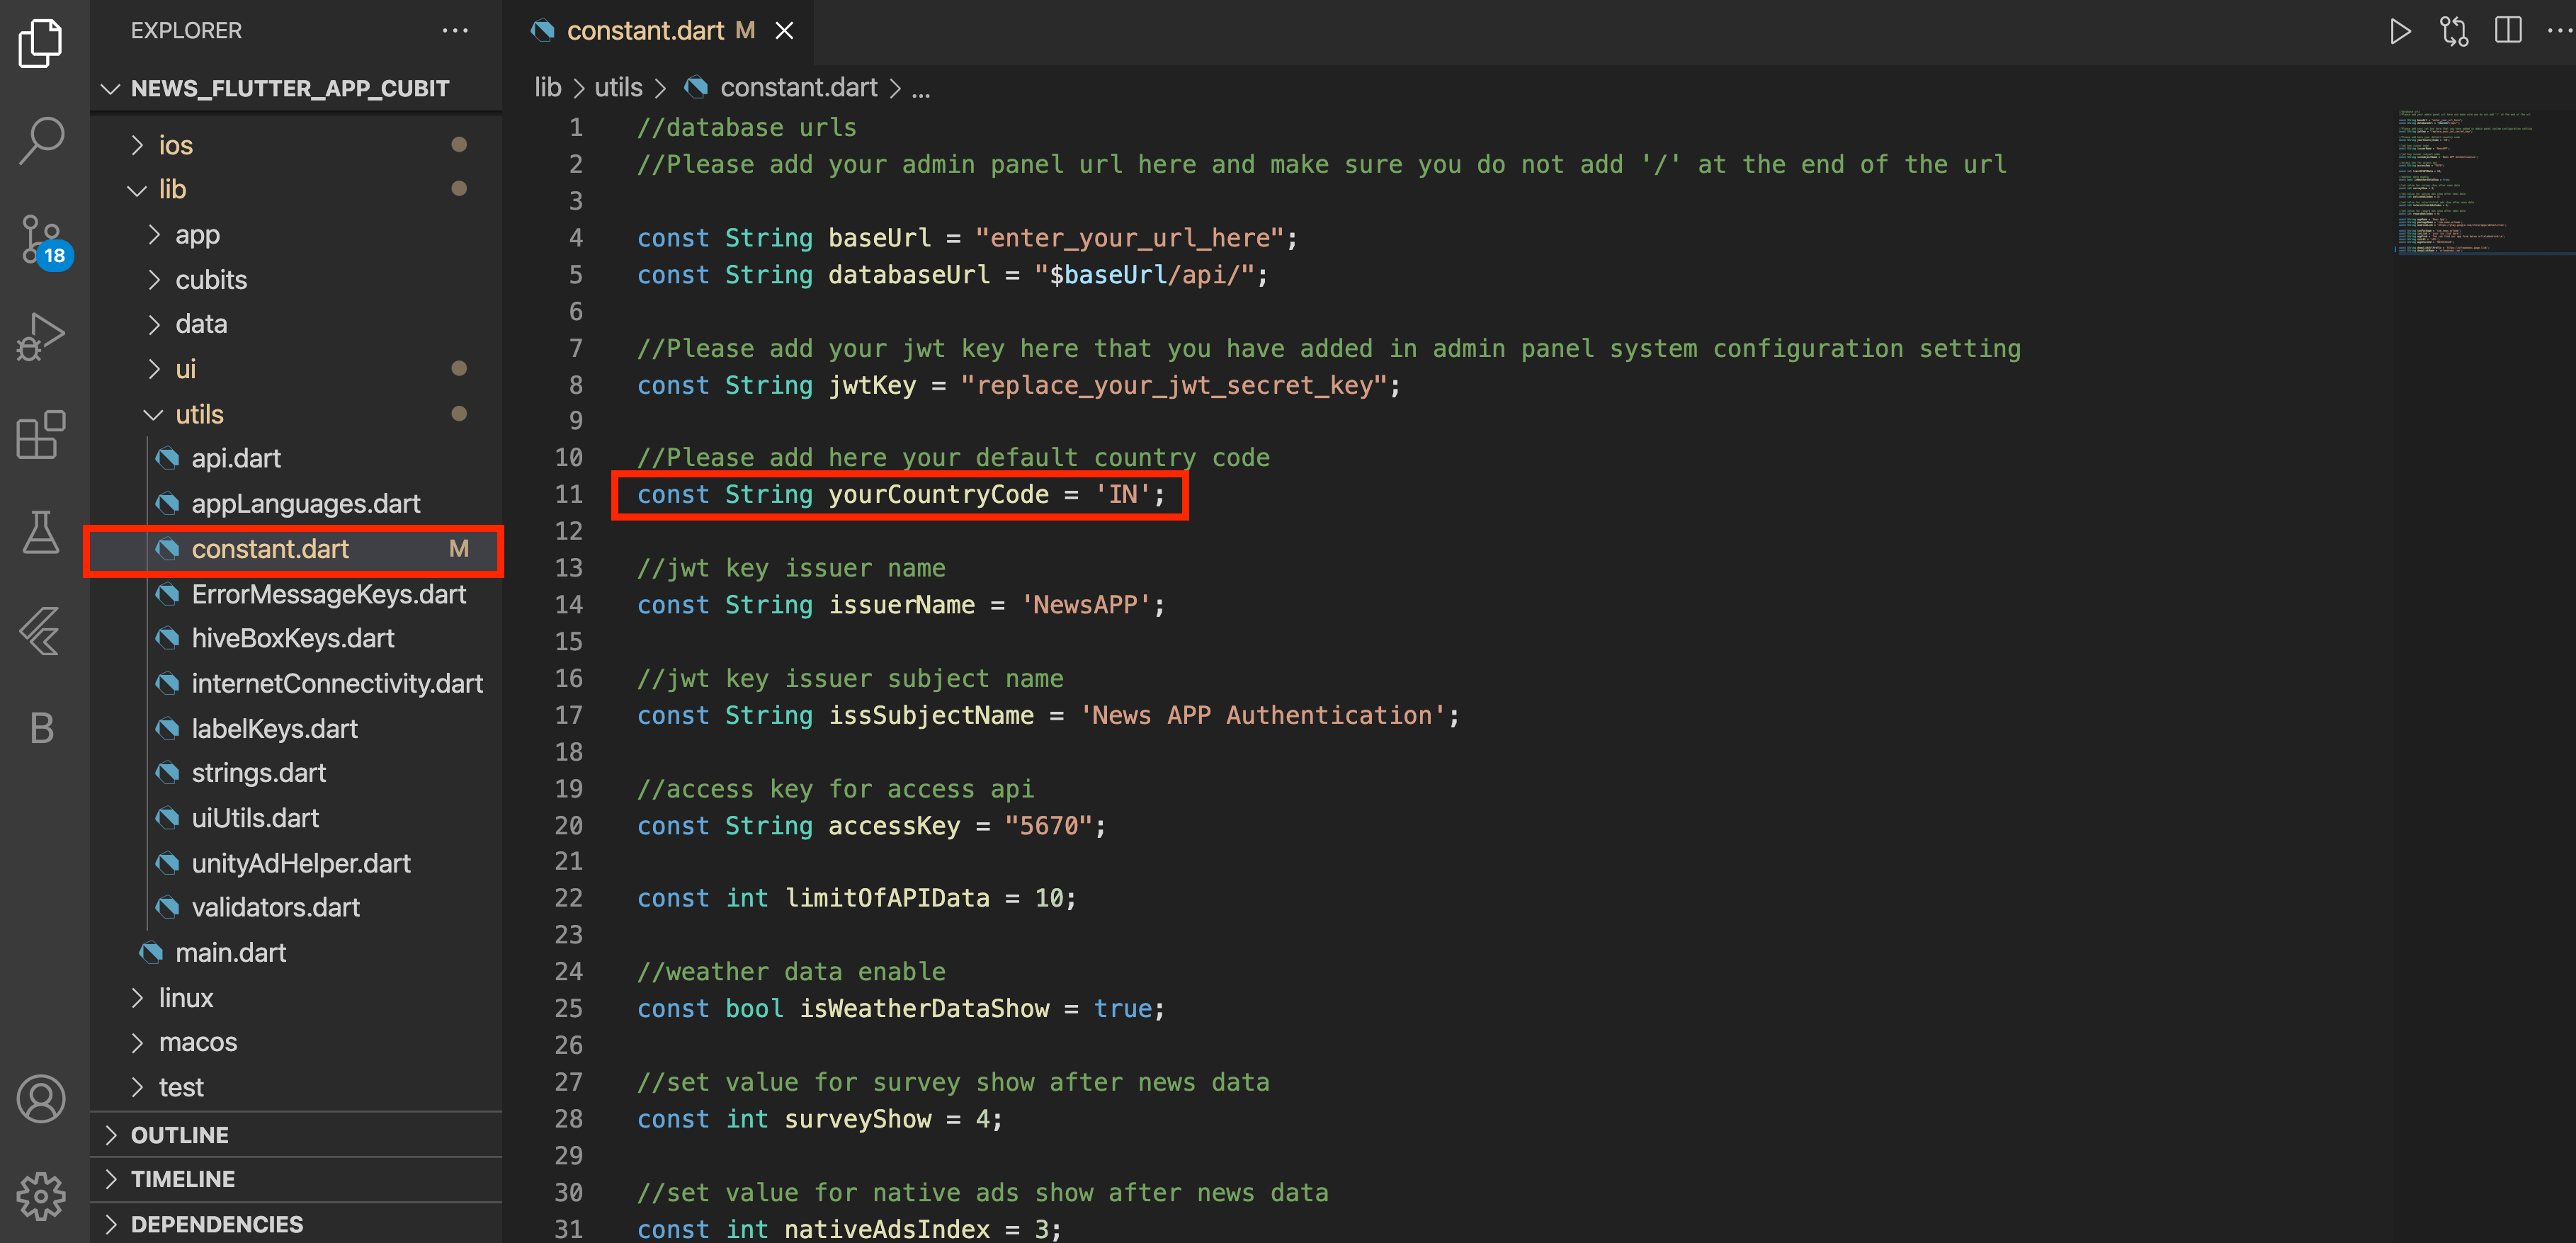
Task: Open the Flutter sidebar icon
Action: (x=41, y=630)
